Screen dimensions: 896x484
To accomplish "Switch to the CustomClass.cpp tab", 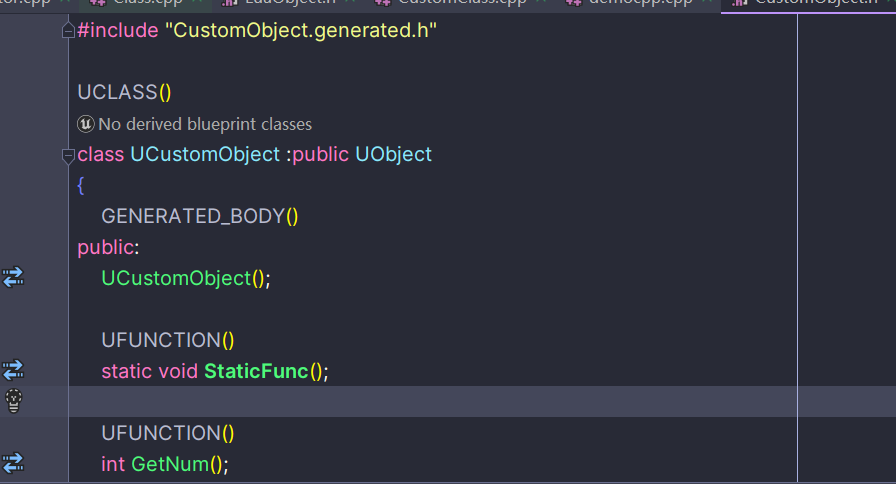I will (x=460, y=3).
